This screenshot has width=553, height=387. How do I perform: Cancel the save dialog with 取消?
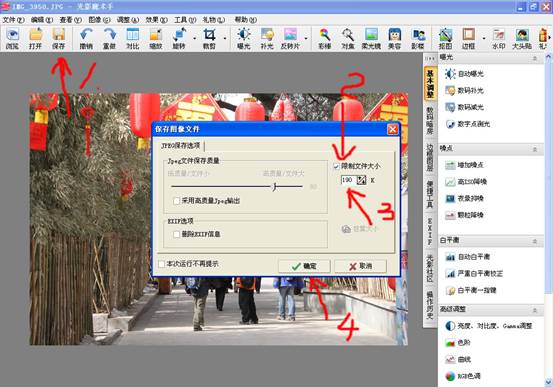(x=360, y=266)
